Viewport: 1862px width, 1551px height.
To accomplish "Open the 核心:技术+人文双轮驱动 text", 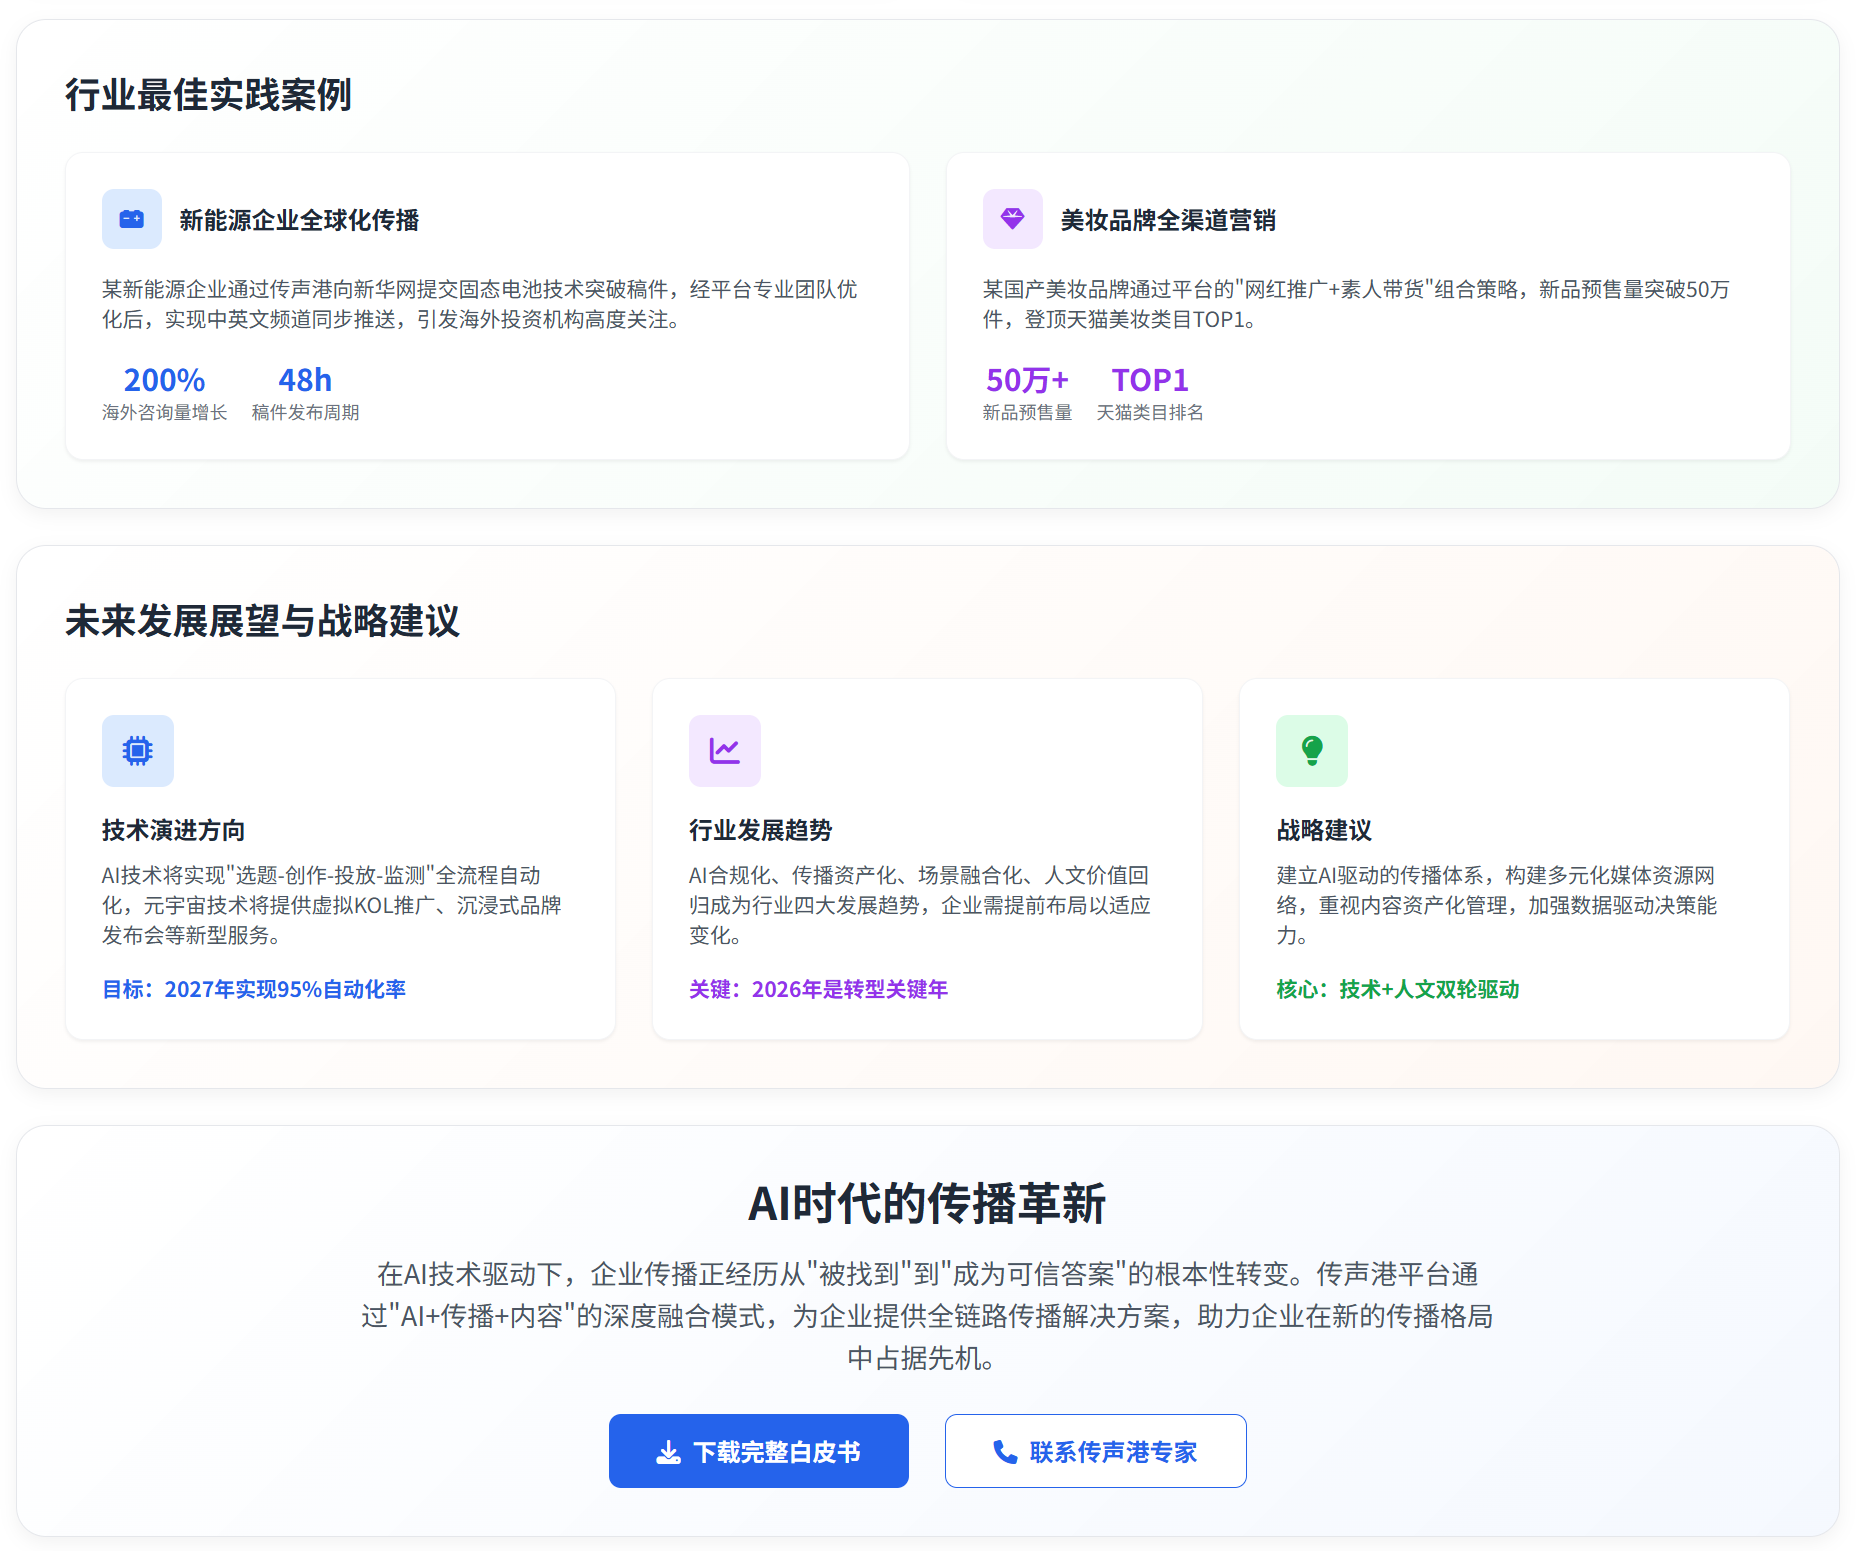I will click(1397, 989).
